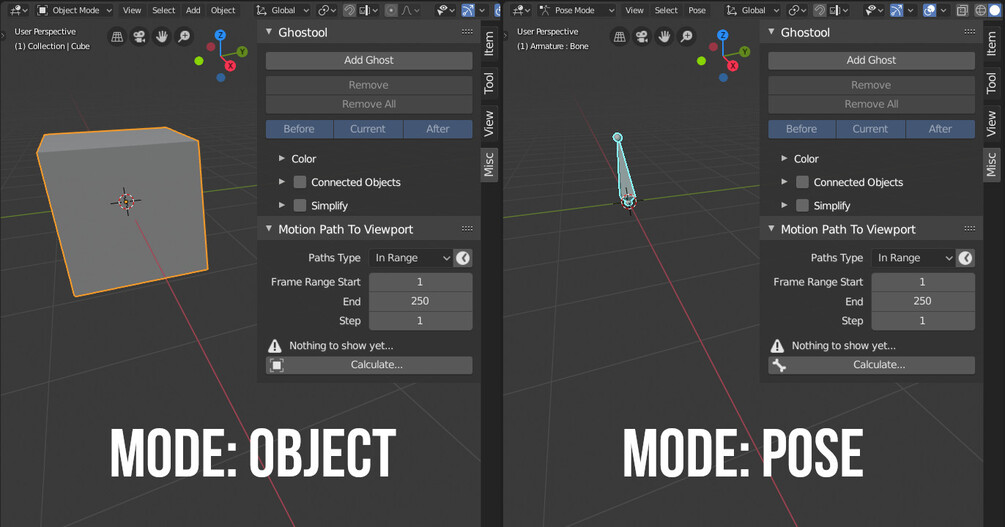Image resolution: width=1005 pixels, height=527 pixels.
Task: Open editor type menu in Object Mode viewport
Action: tap(18, 10)
